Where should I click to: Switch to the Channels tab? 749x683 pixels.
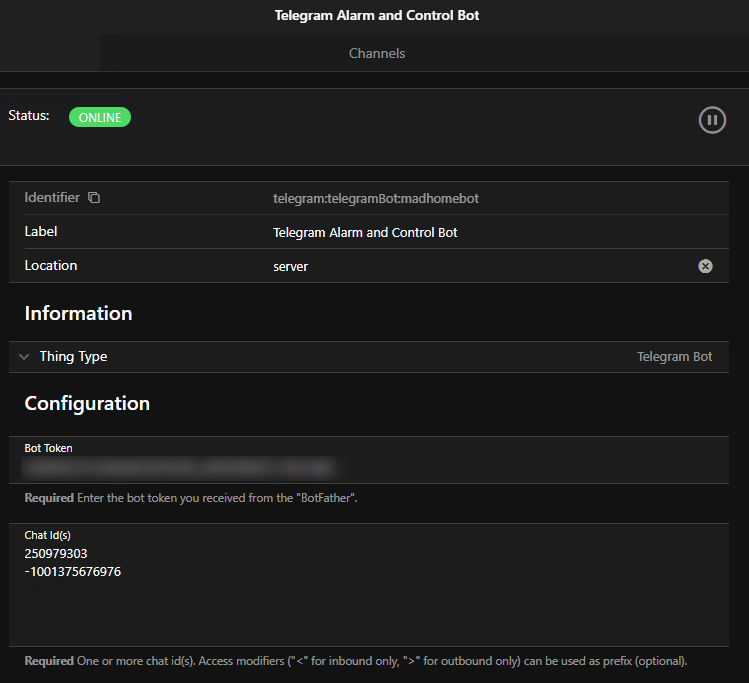(377, 53)
